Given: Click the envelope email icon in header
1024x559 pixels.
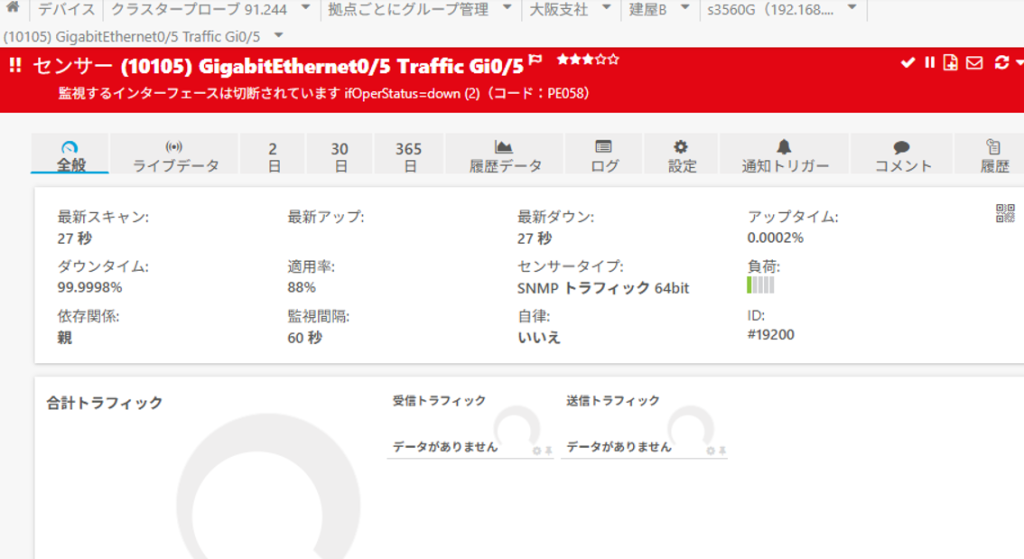Looking at the screenshot, I should click(x=974, y=63).
